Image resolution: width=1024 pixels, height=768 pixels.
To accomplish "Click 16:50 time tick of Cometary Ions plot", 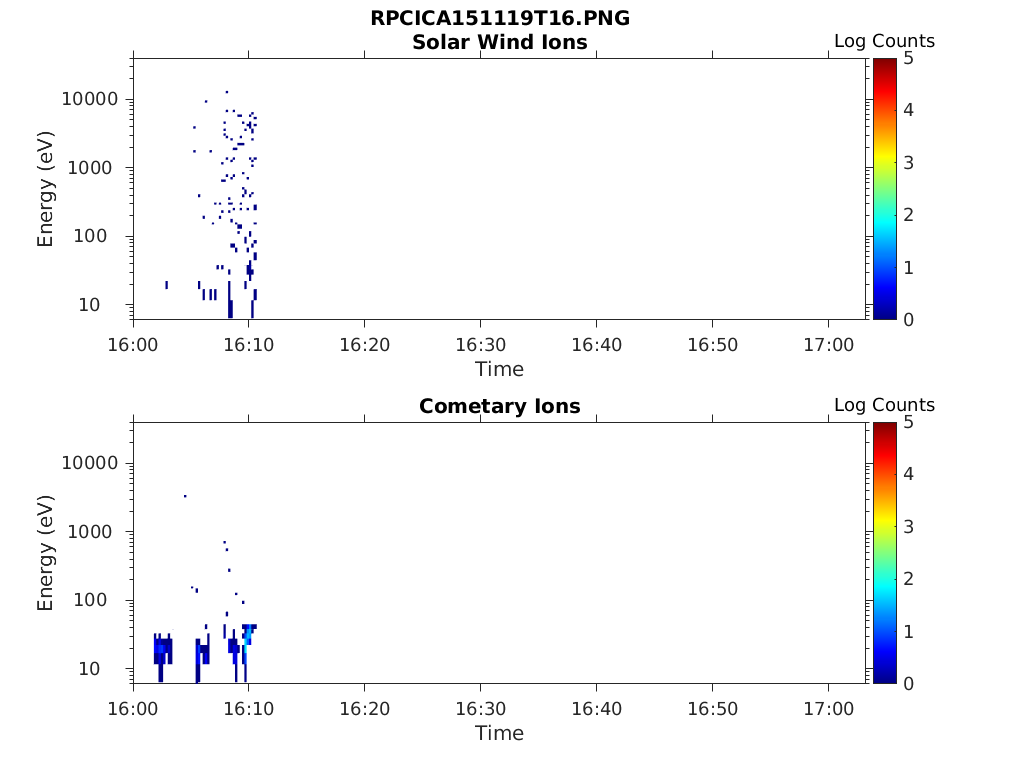I will click(x=712, y=709).
